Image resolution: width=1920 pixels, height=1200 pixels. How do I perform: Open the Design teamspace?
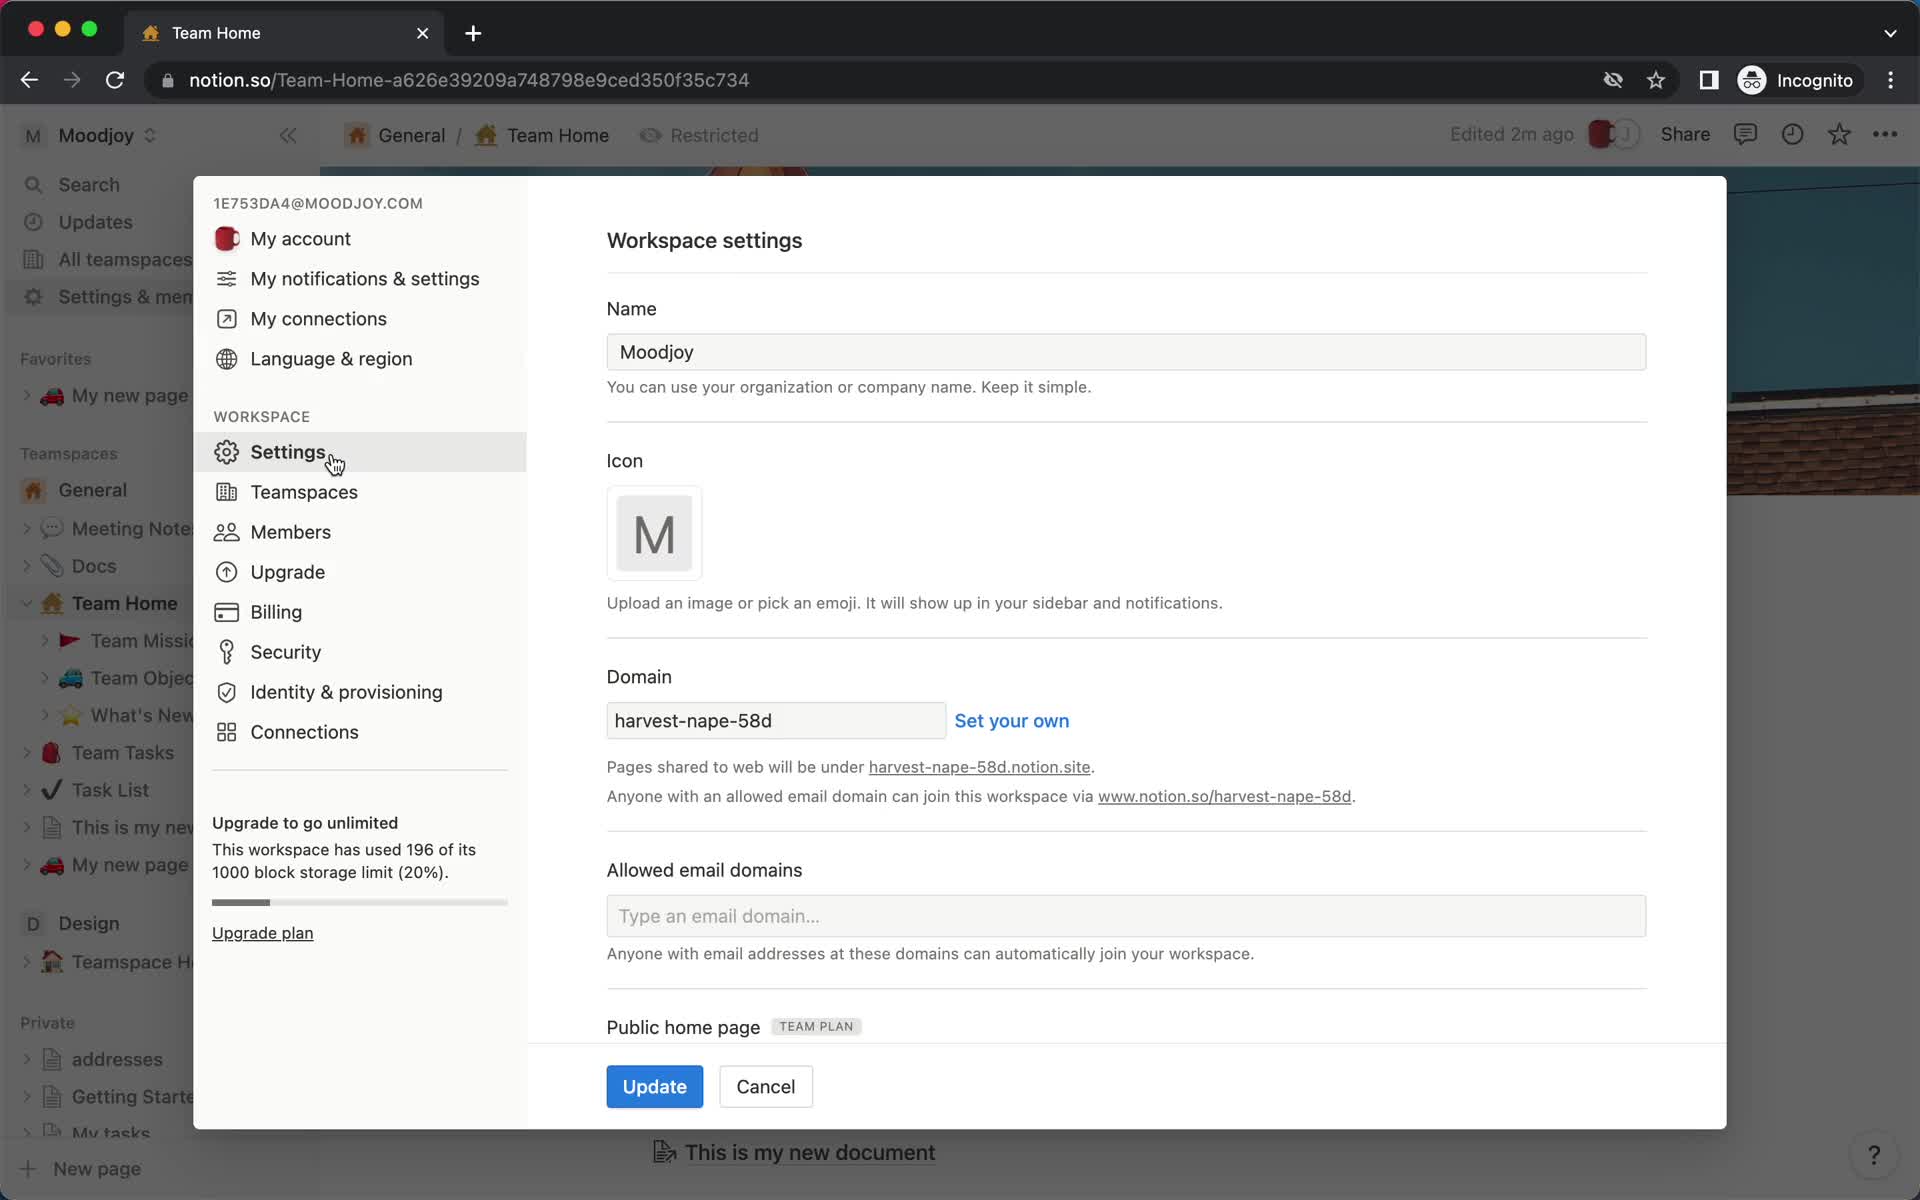click(x=88, y=923)
